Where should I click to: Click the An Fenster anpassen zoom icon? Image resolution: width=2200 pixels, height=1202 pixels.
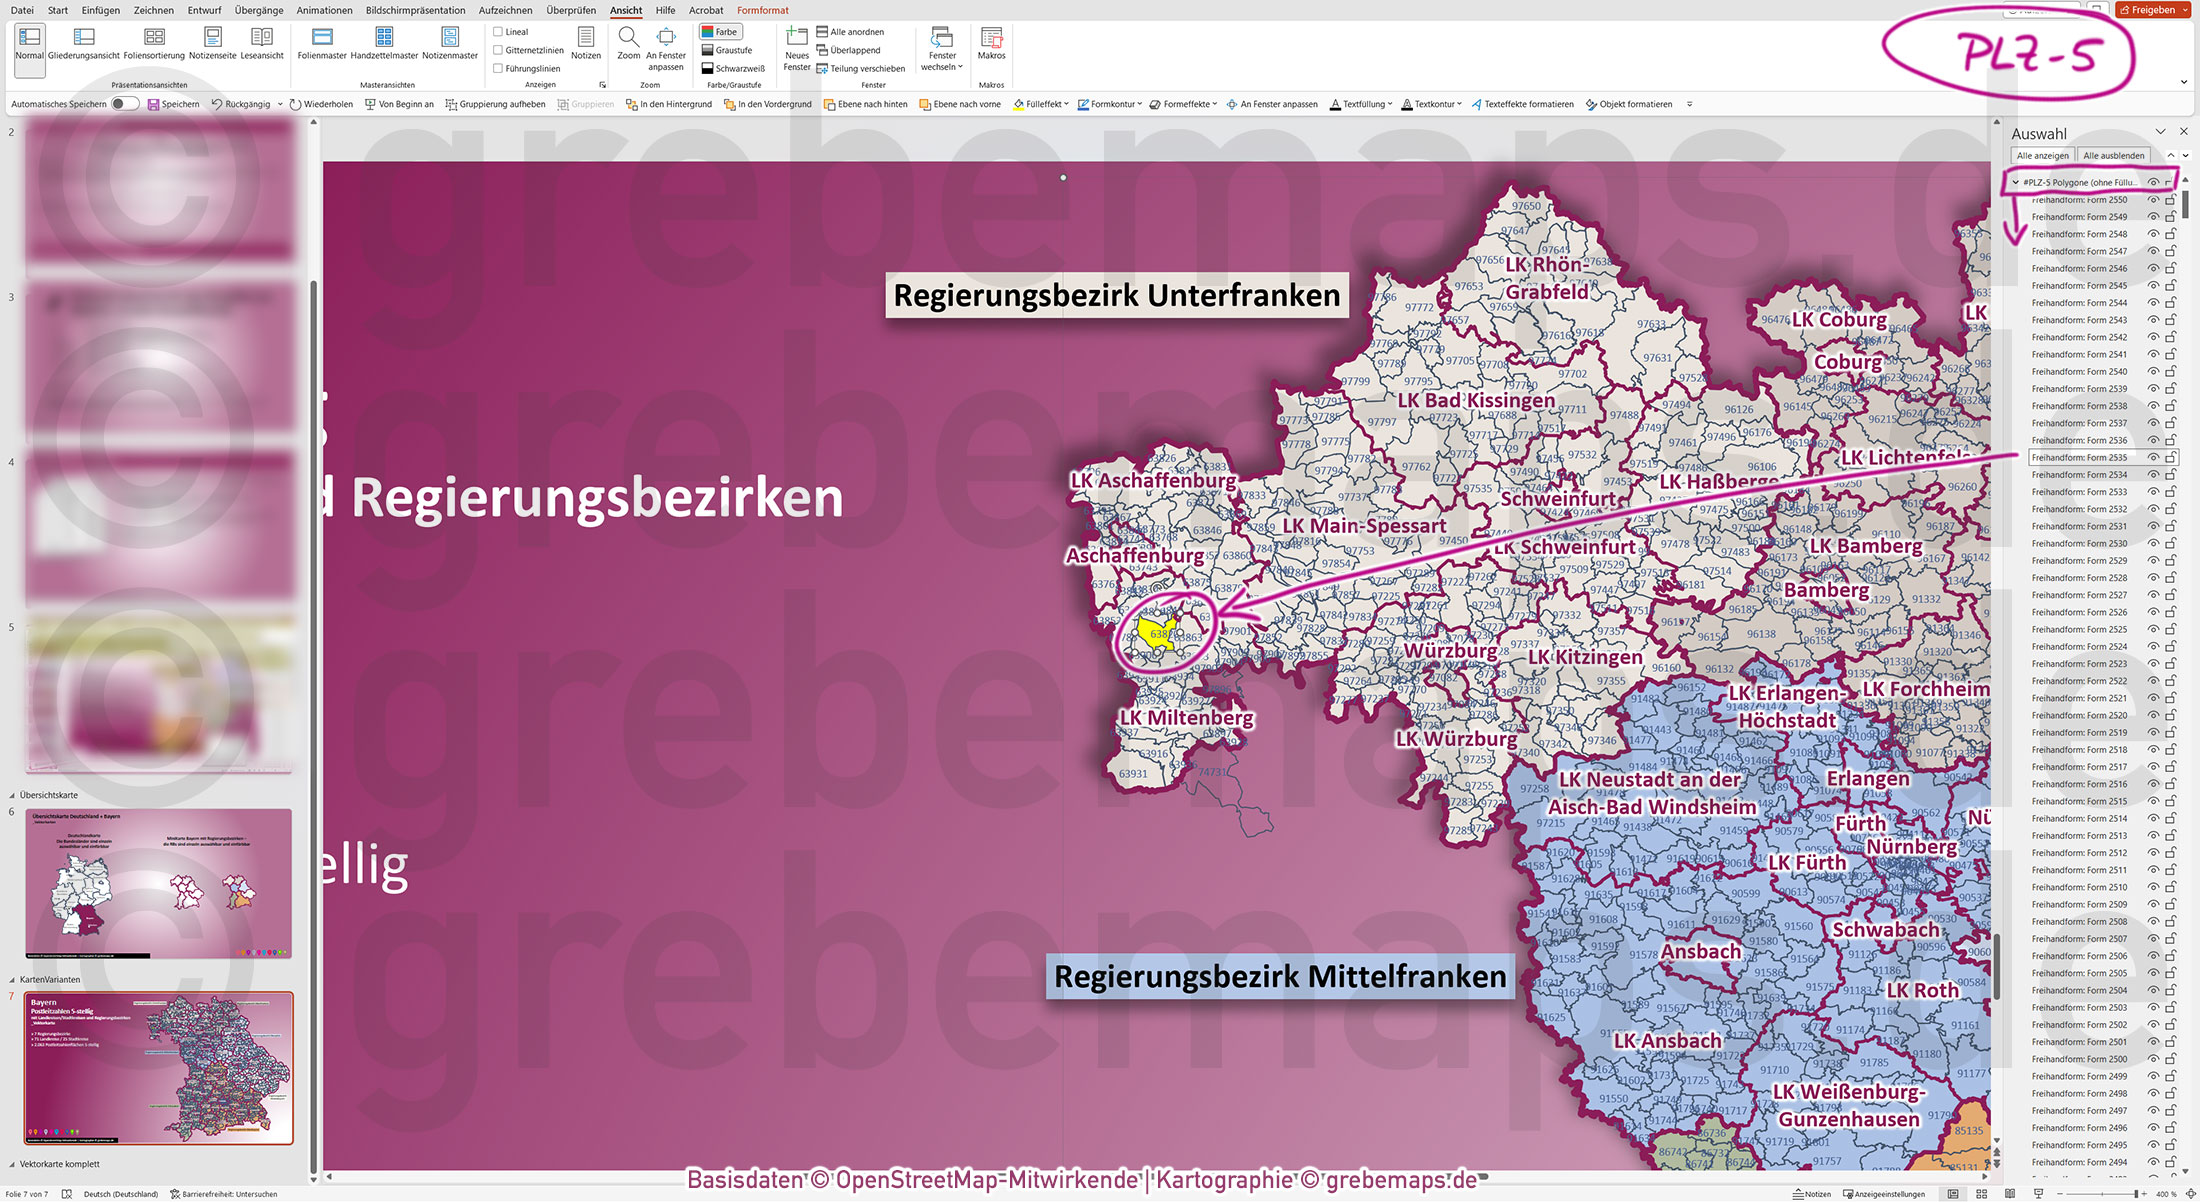coord(666,47)
